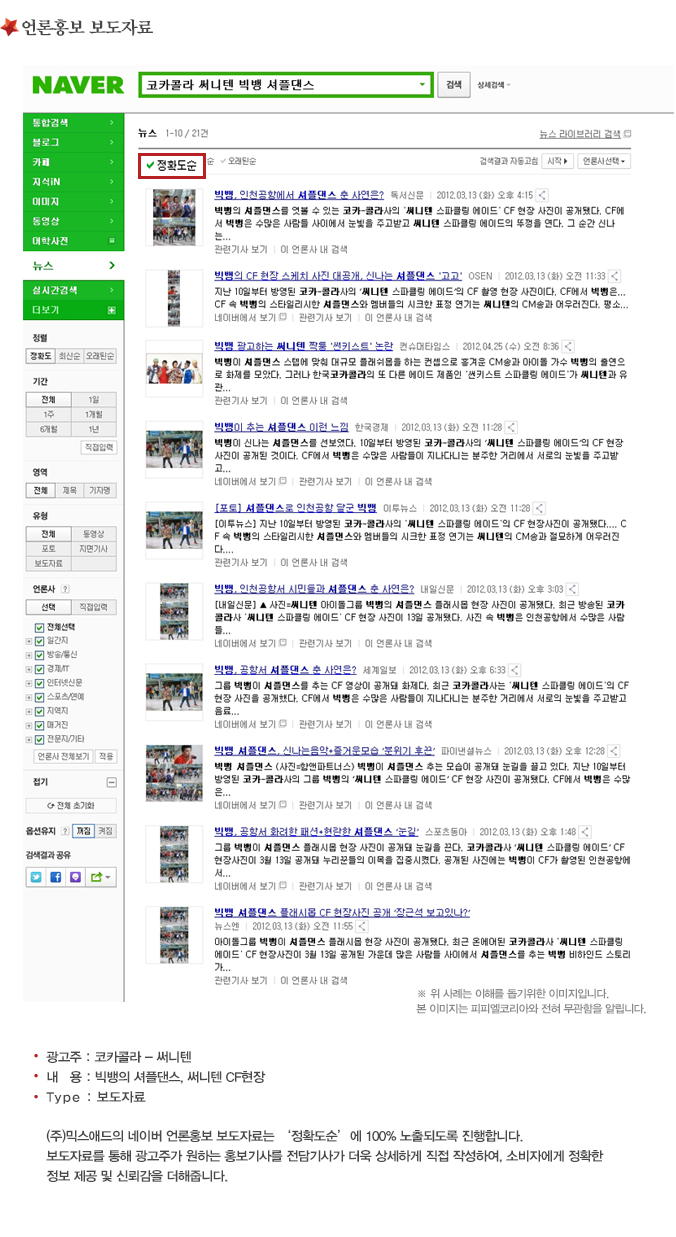
Task: Open the 언론사선택 dropdown
Action: (606, 160)
